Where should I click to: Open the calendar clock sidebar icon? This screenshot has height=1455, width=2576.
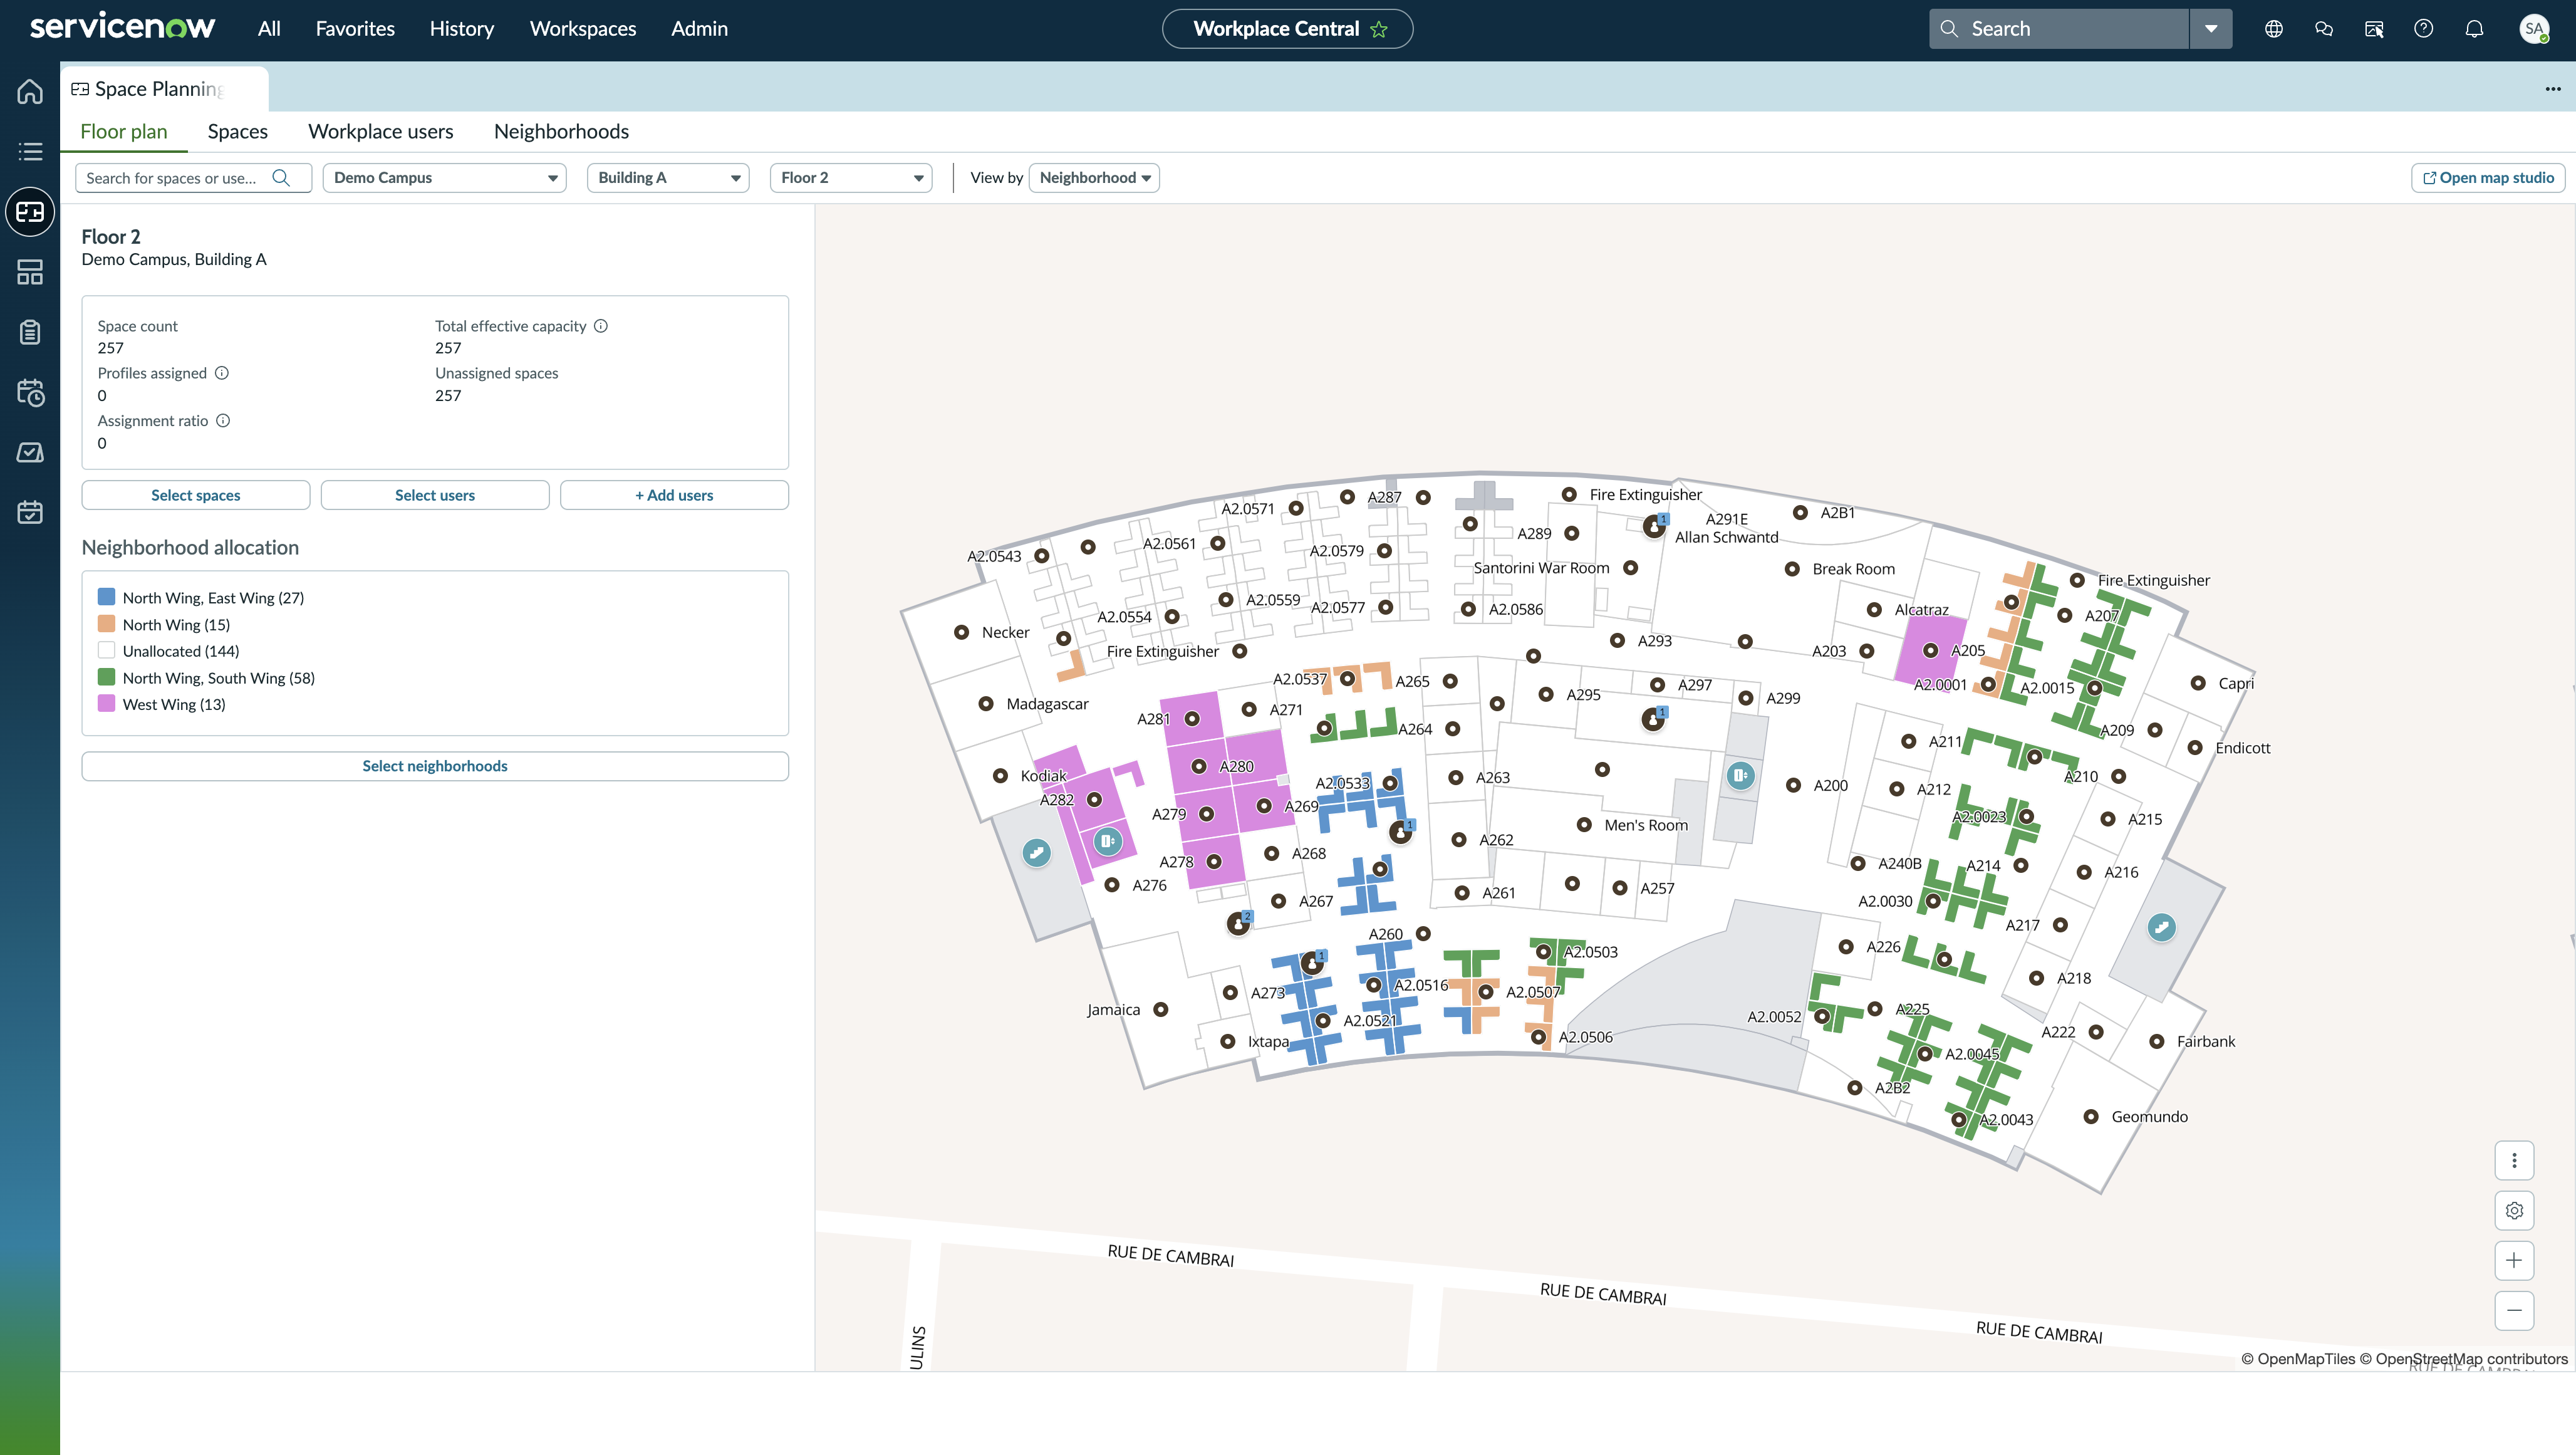30,392
